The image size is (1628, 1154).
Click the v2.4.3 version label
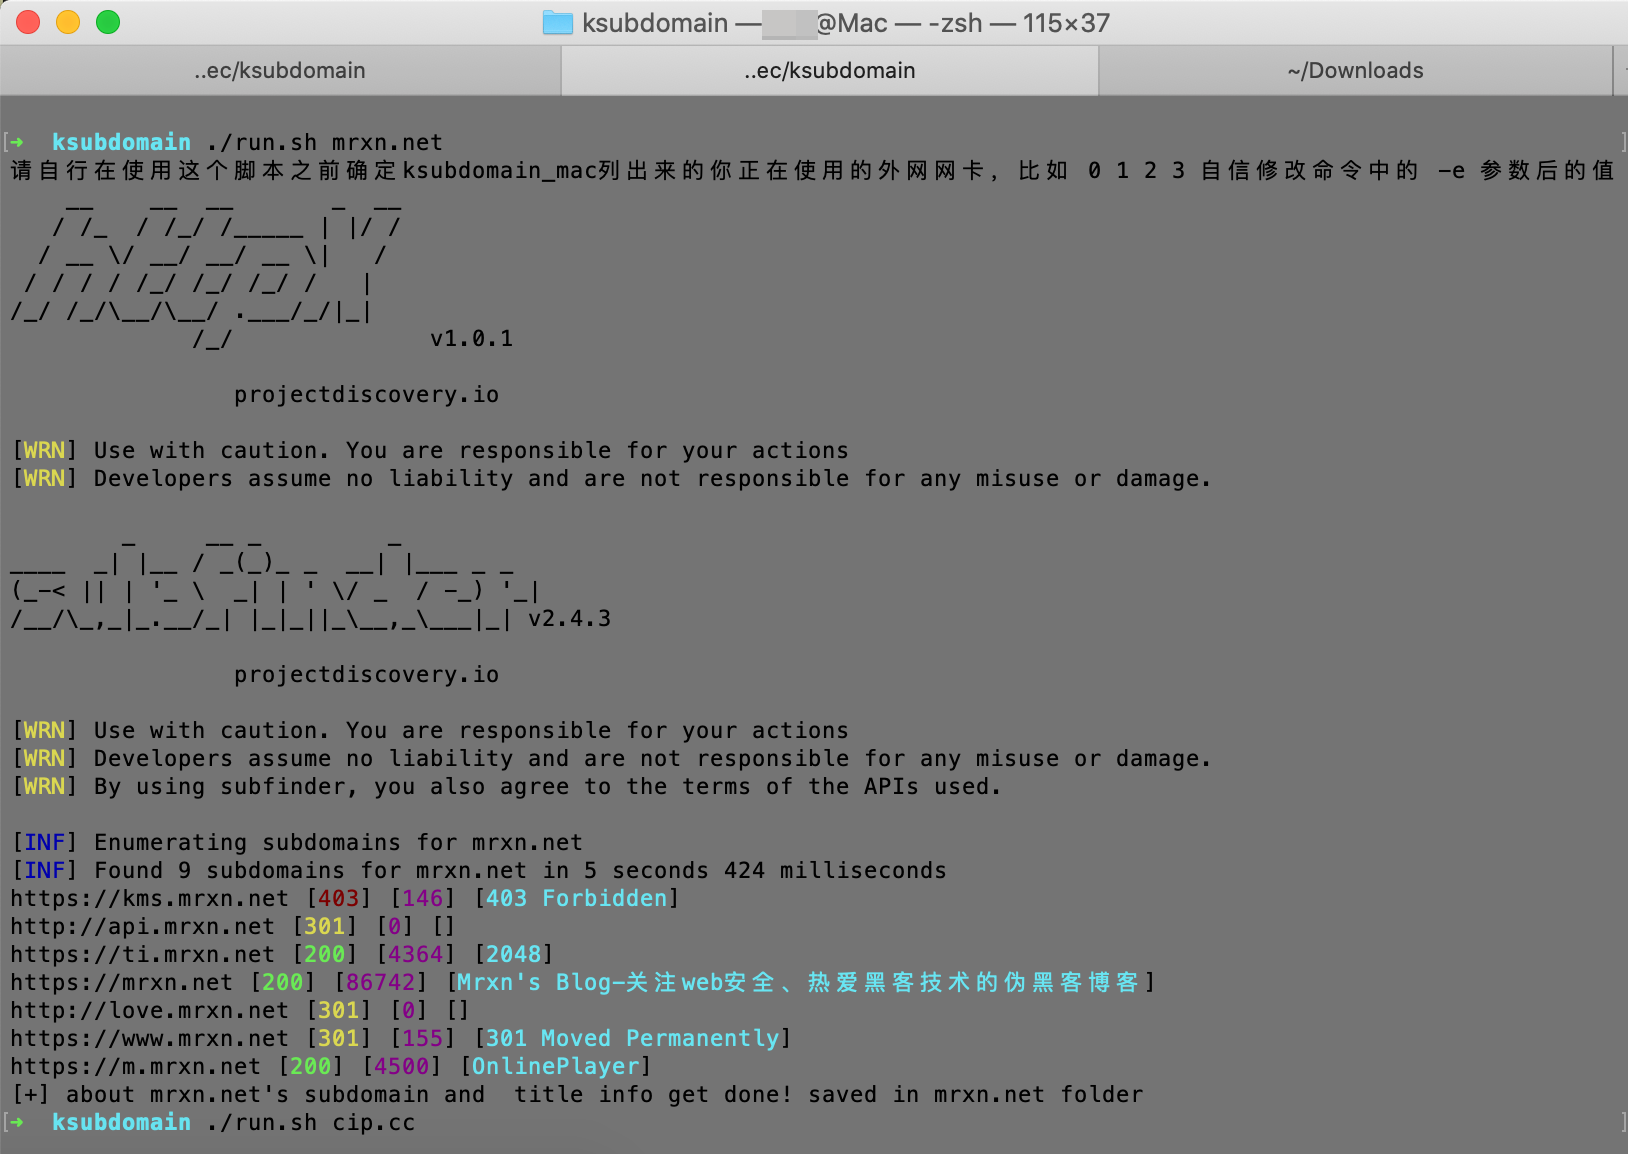click(x=569, y=619)
